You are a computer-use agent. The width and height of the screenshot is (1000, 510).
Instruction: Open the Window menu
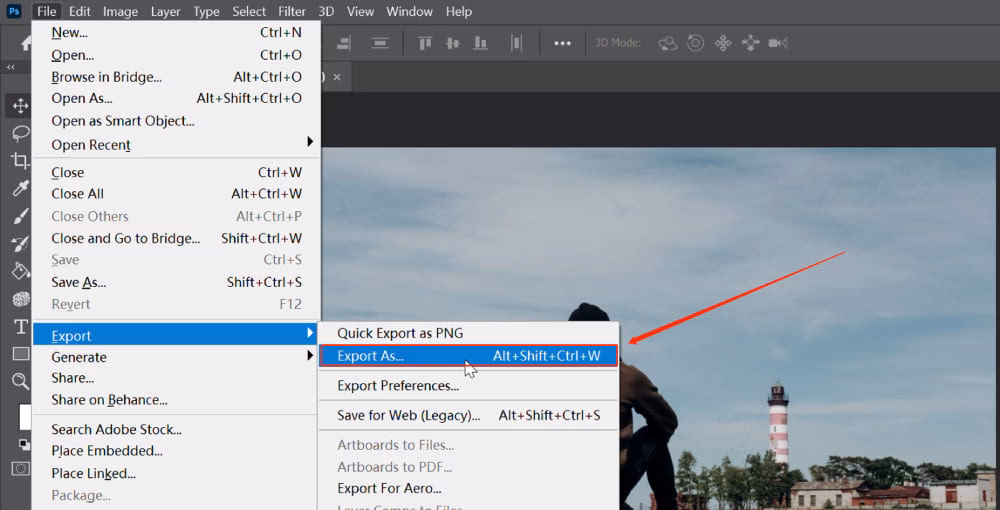tap(409, 11)
